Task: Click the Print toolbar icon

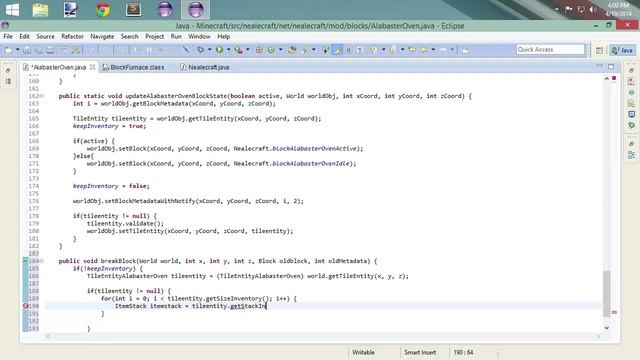Action: (50, 50)
